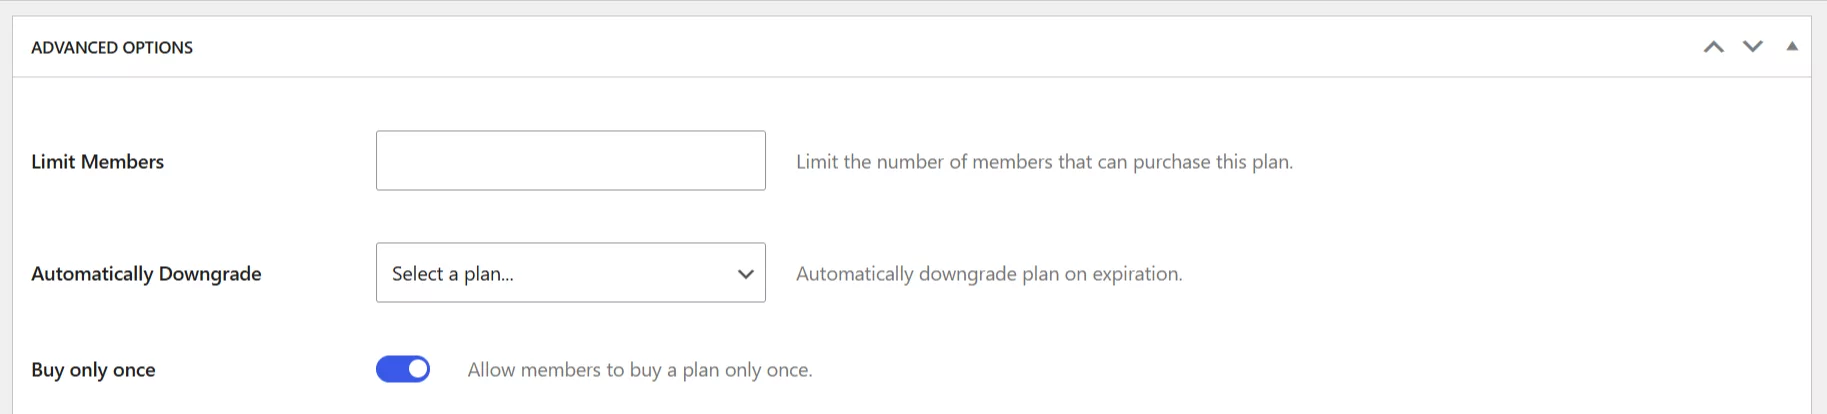Click the ADVANCED OPTIONS panel title
Screen dimensions: 1827x414
click(x=112, y=48)
